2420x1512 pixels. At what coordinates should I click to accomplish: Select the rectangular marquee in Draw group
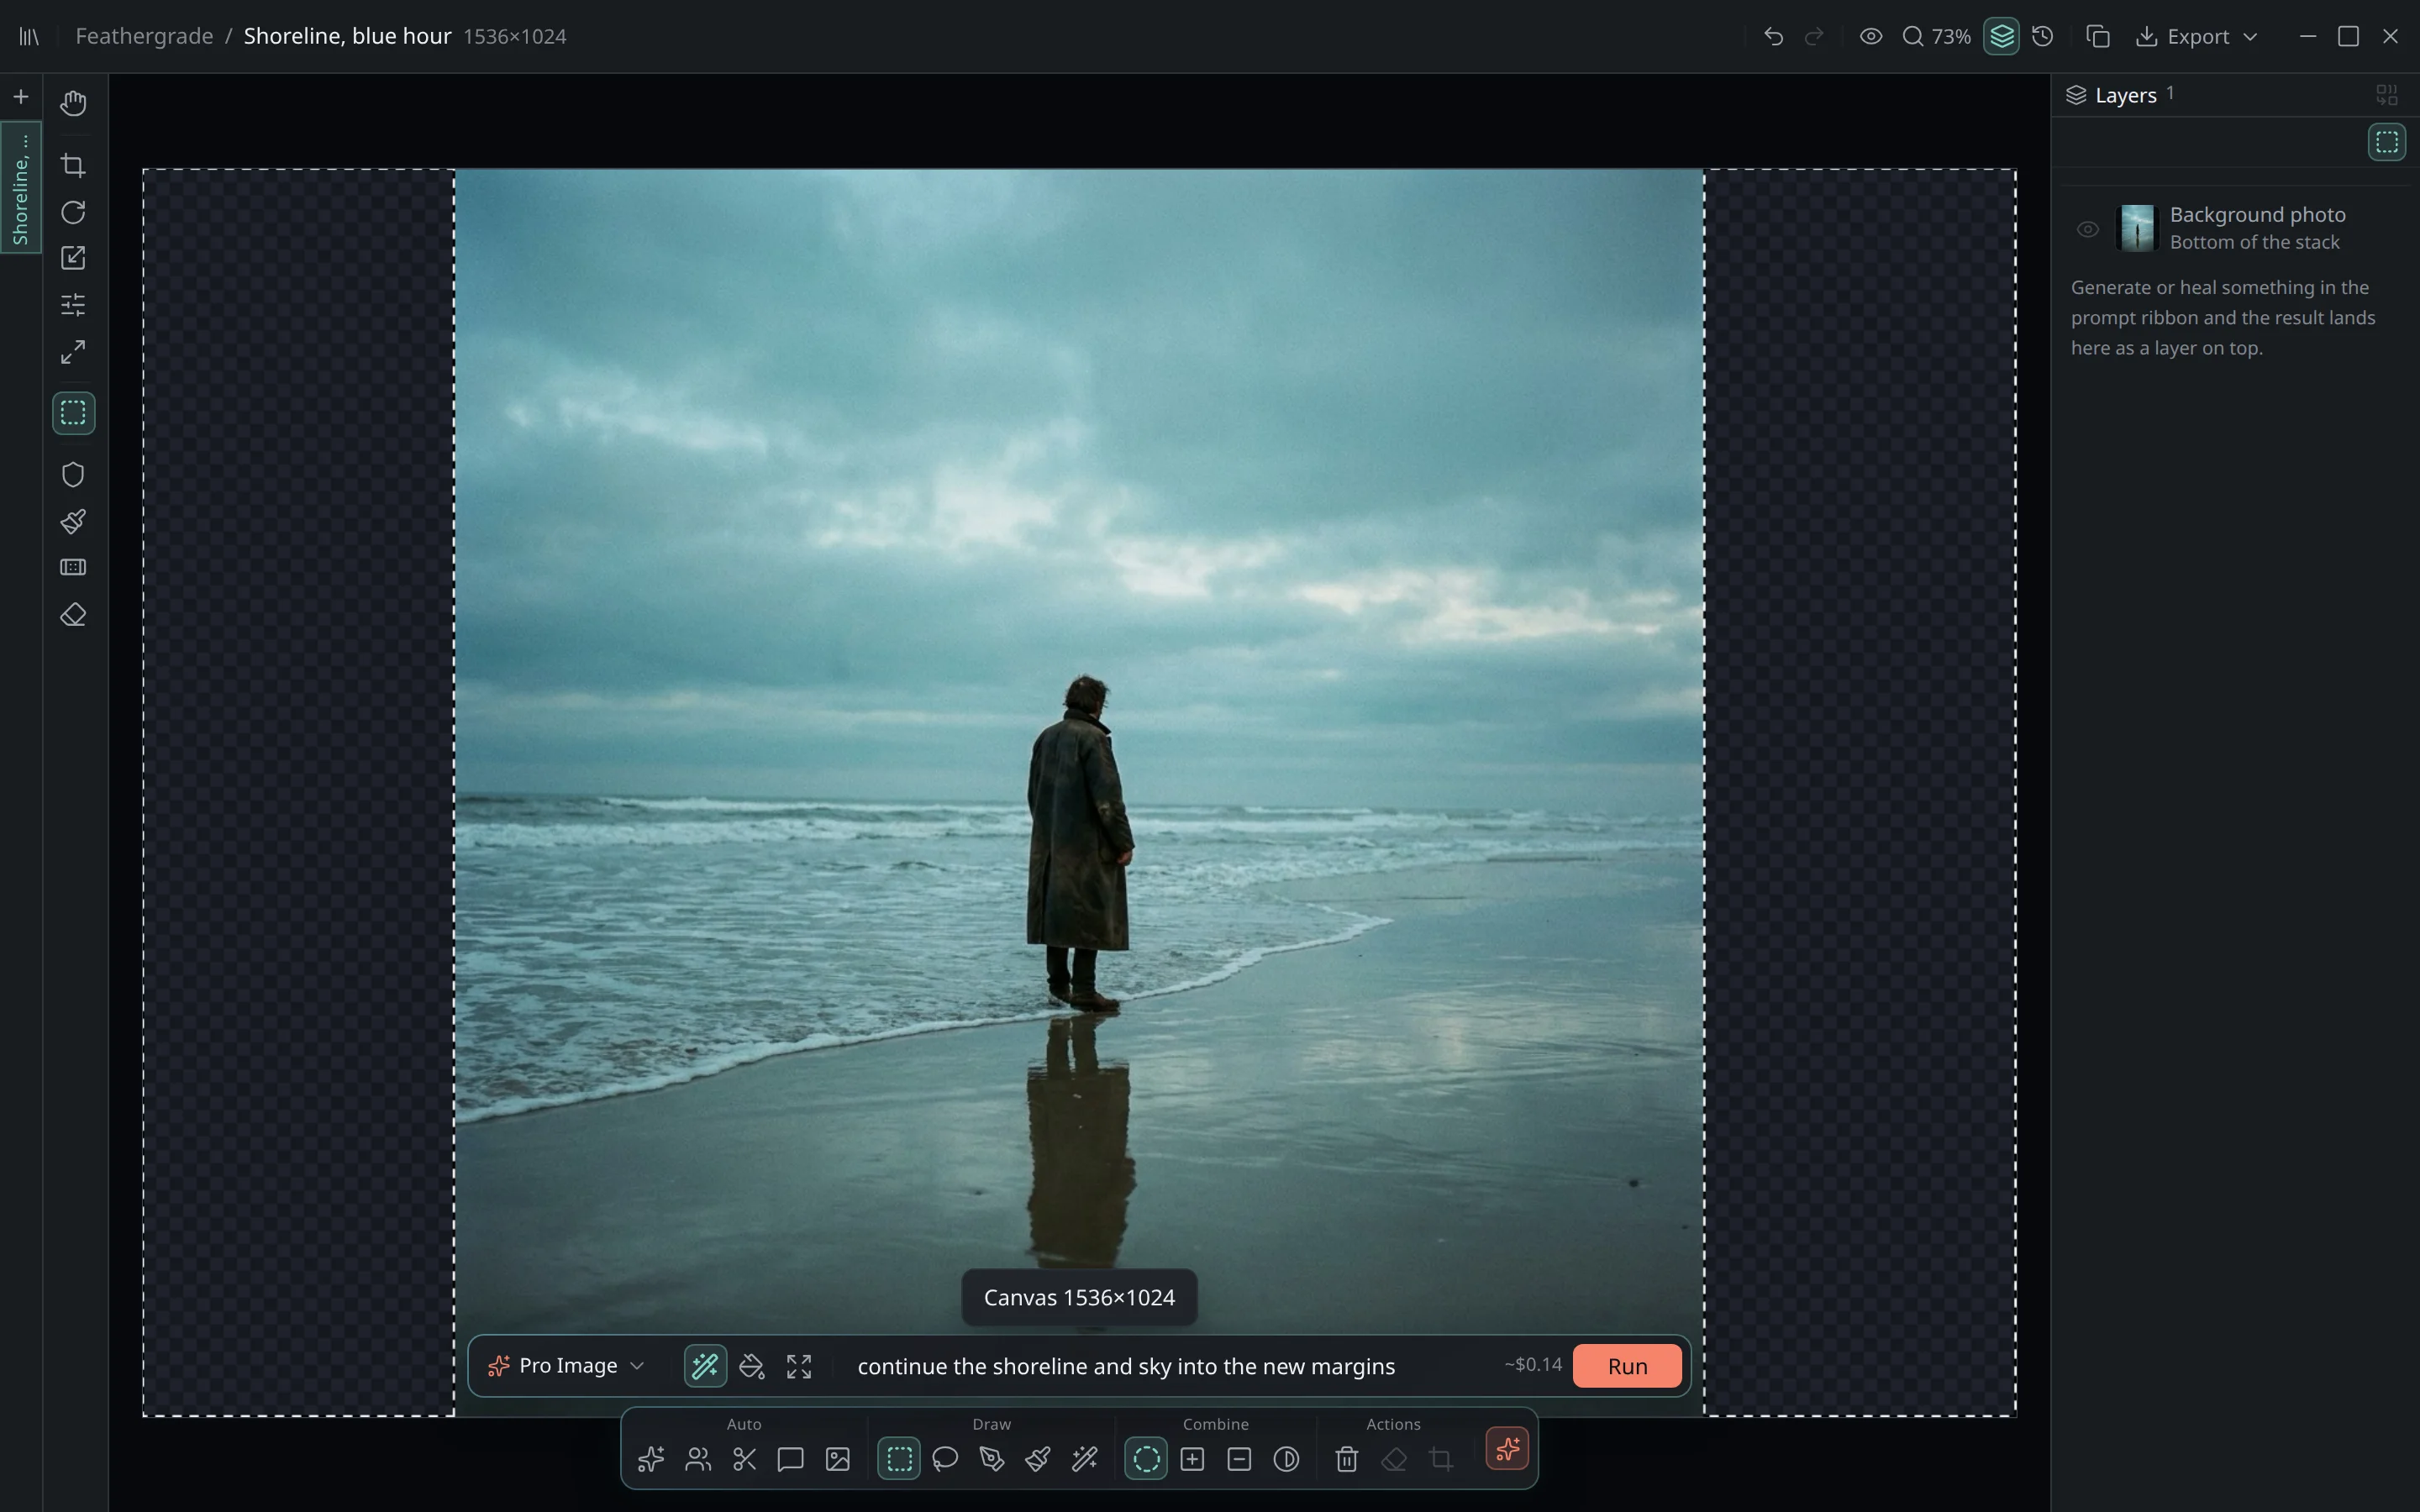tap(899, 1459)
